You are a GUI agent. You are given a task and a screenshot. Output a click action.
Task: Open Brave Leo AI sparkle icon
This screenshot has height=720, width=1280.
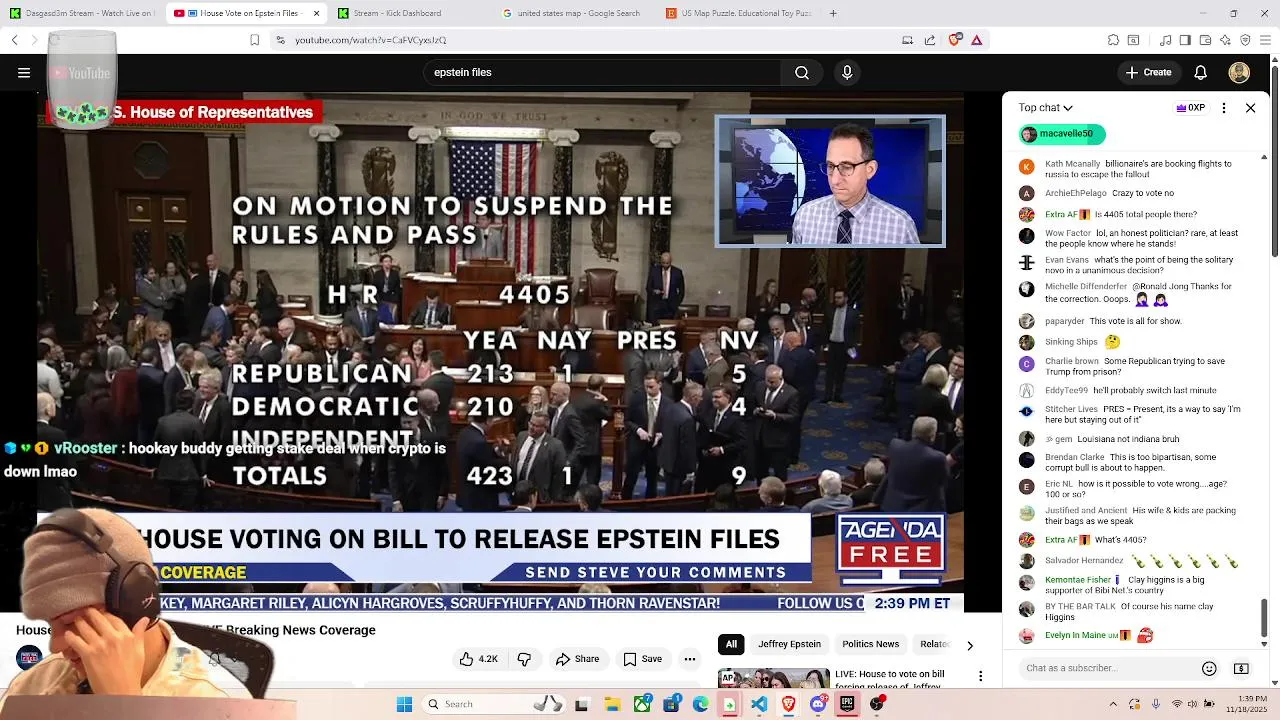click(x=1225, y=40)
